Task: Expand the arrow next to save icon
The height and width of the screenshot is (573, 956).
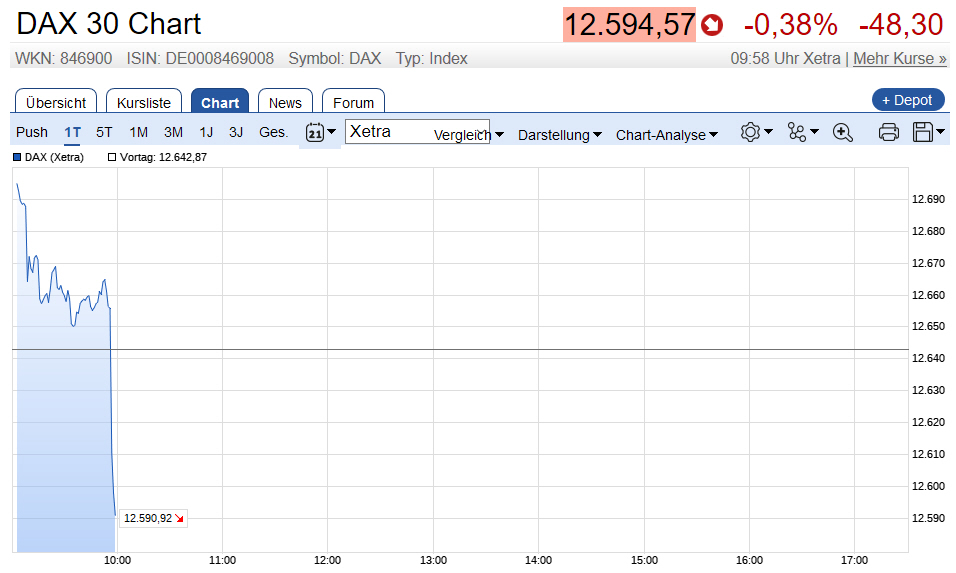Action: pyautogui.click(x=940, y=132)
